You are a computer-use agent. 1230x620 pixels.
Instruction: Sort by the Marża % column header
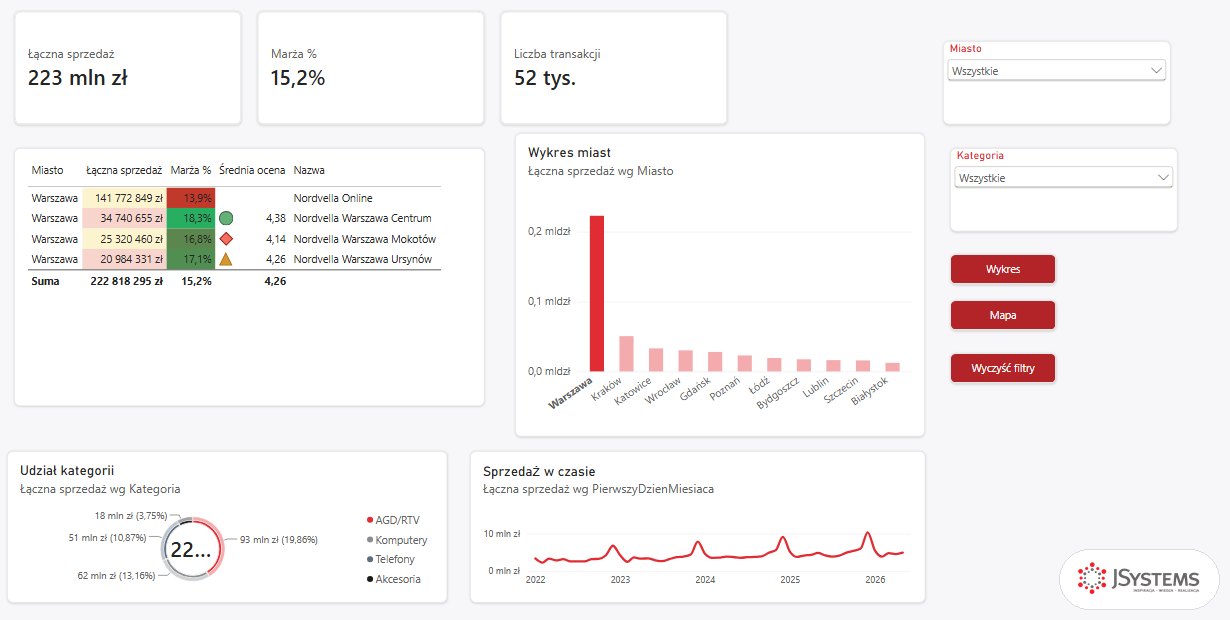point(191,170)
